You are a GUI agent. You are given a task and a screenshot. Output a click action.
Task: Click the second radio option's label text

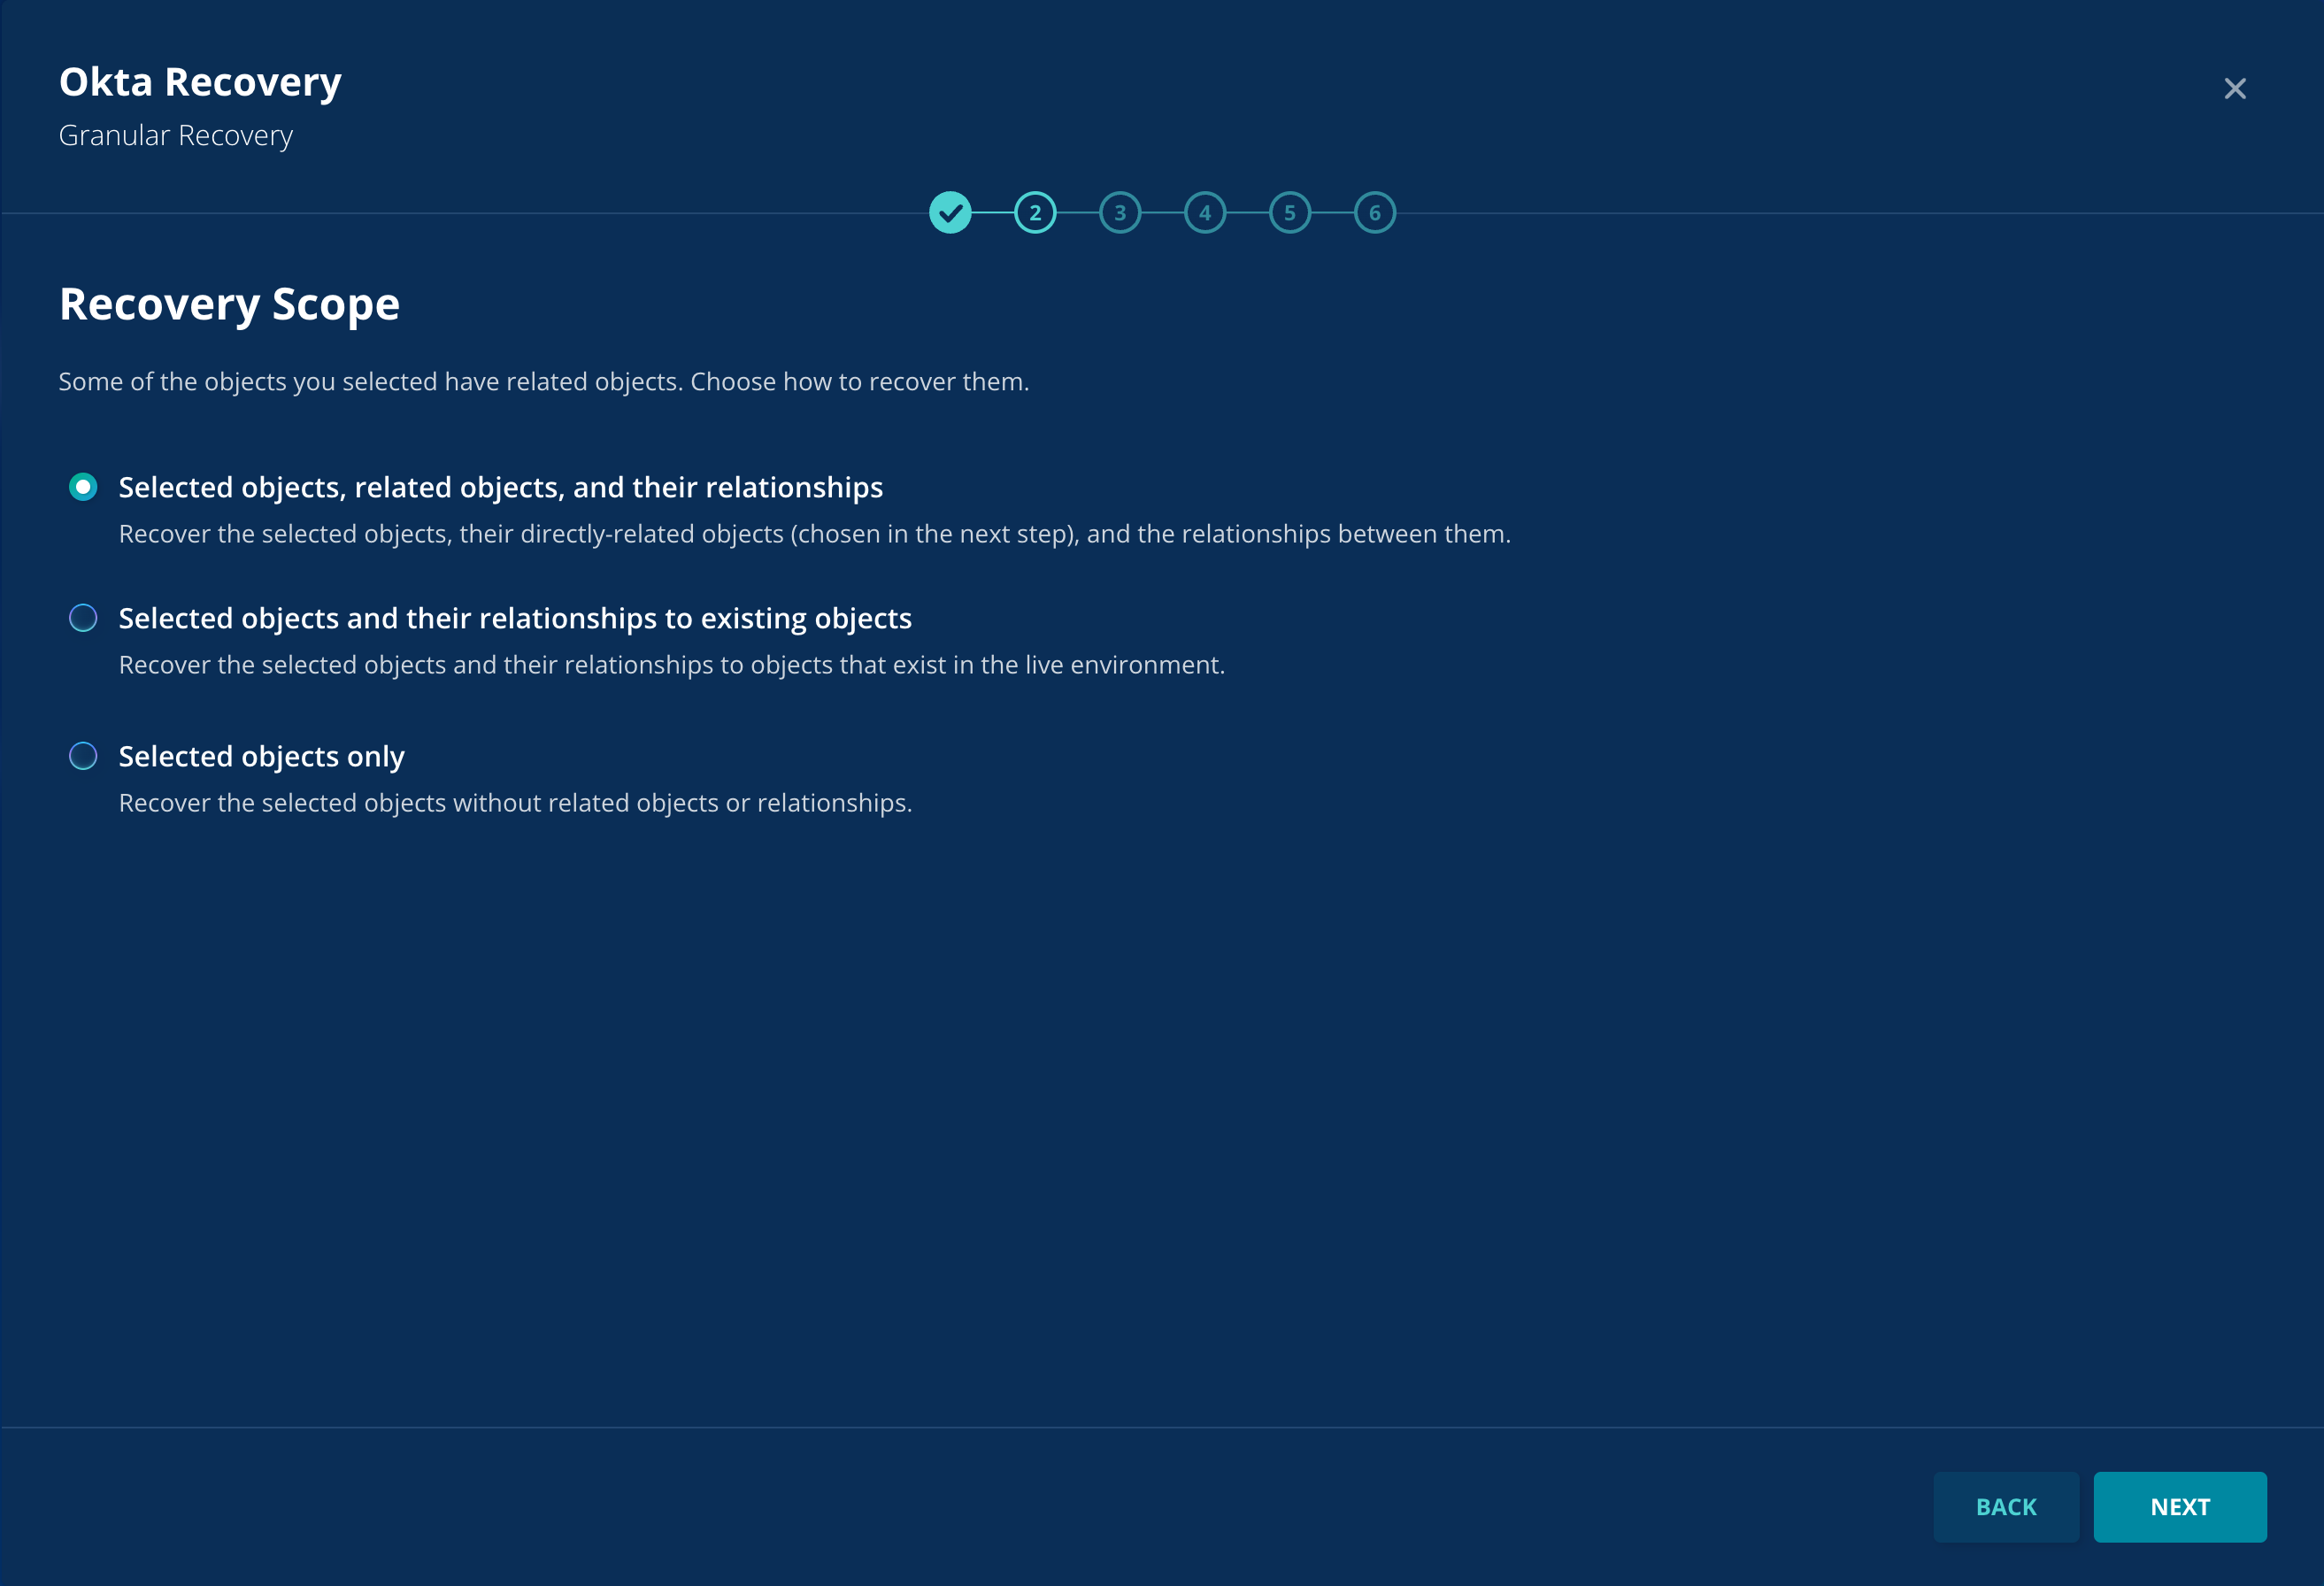pyautogui.click(x=515, y=618)
